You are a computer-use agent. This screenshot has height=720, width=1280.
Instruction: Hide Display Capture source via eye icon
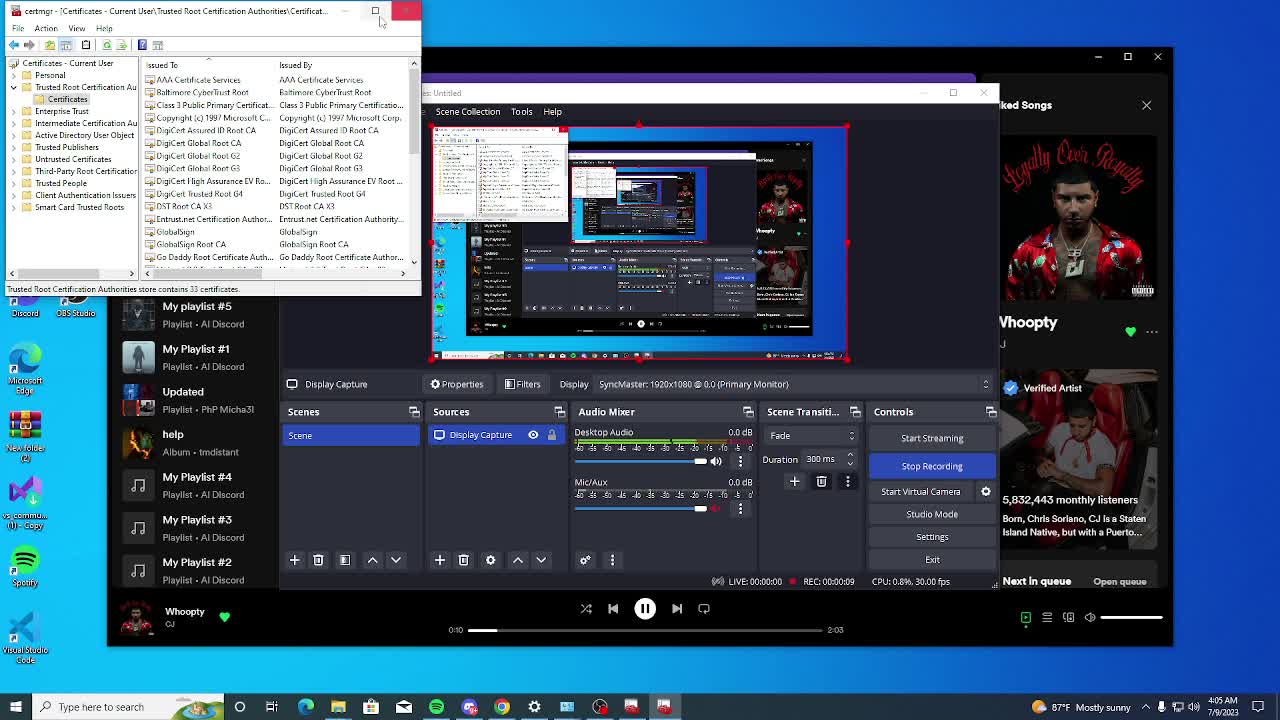(533, 435)
